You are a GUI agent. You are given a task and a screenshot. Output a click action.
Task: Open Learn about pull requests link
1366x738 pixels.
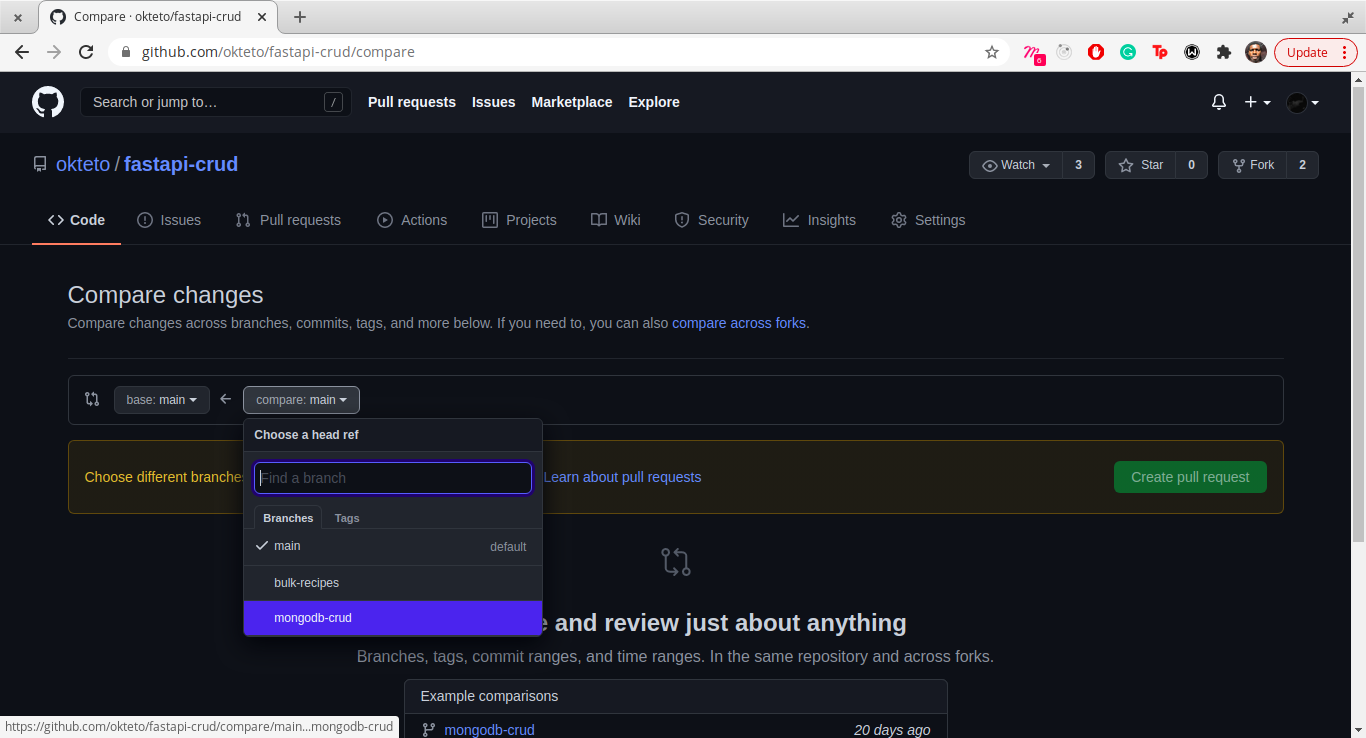coord(622,477)
